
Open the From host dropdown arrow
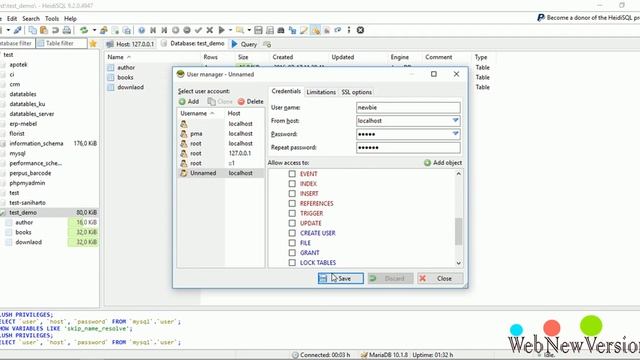tap(456, 121)
